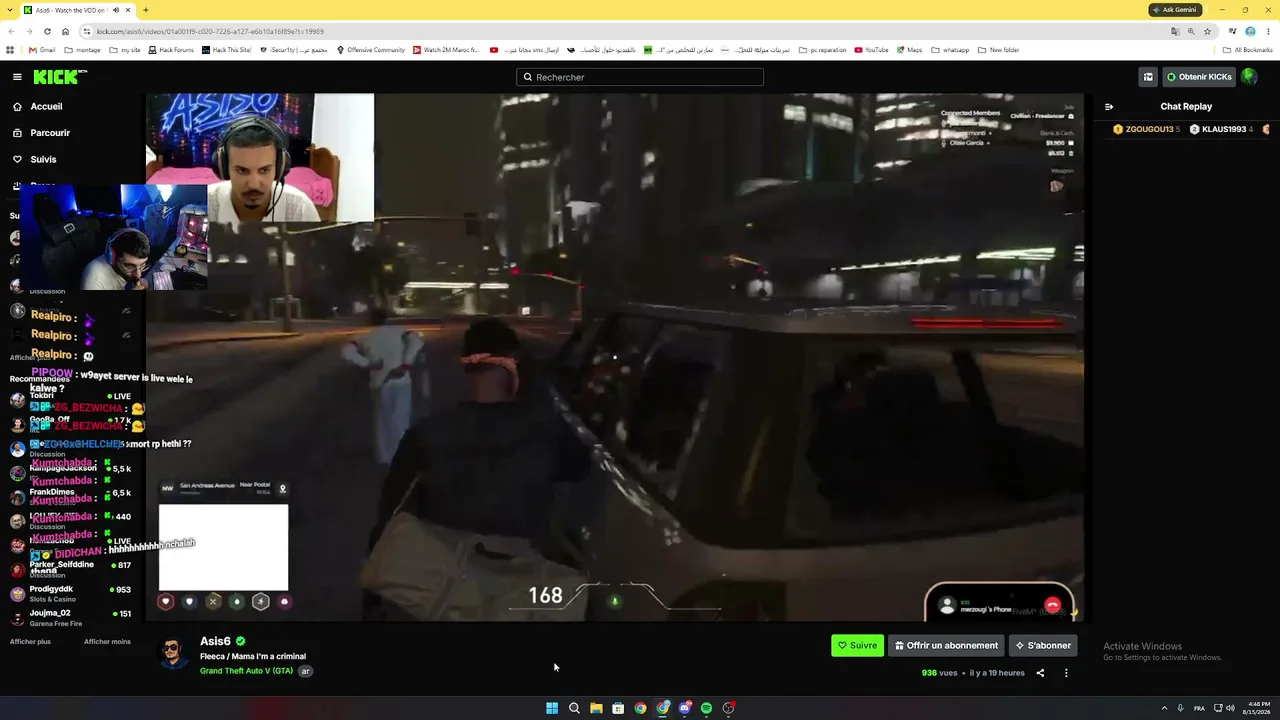The image size is (1280, 720).
Task: Click gifter ZGOUGOU13 in chat leaderboard
Action: tap(1148, 129)
